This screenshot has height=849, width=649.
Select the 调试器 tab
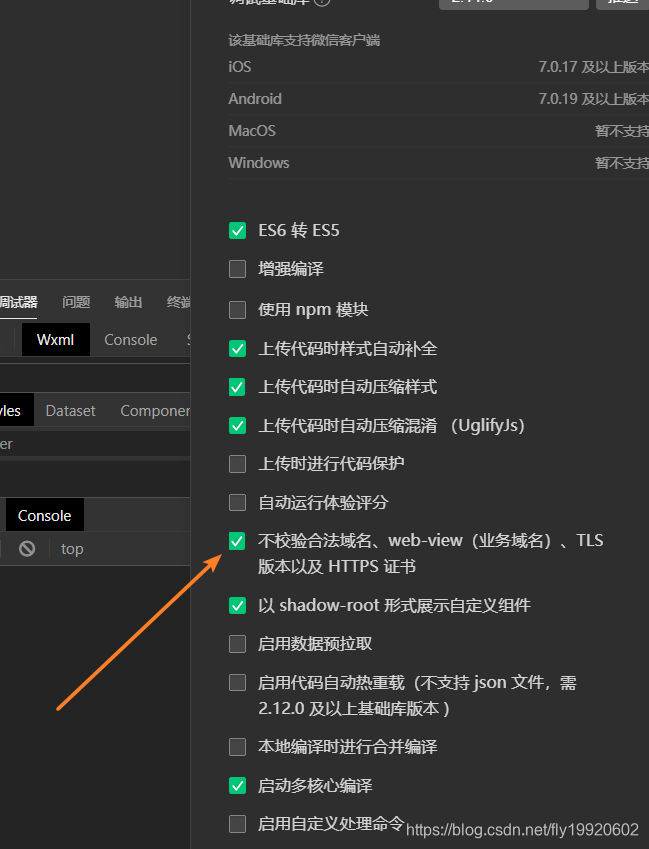pos(18,302)
